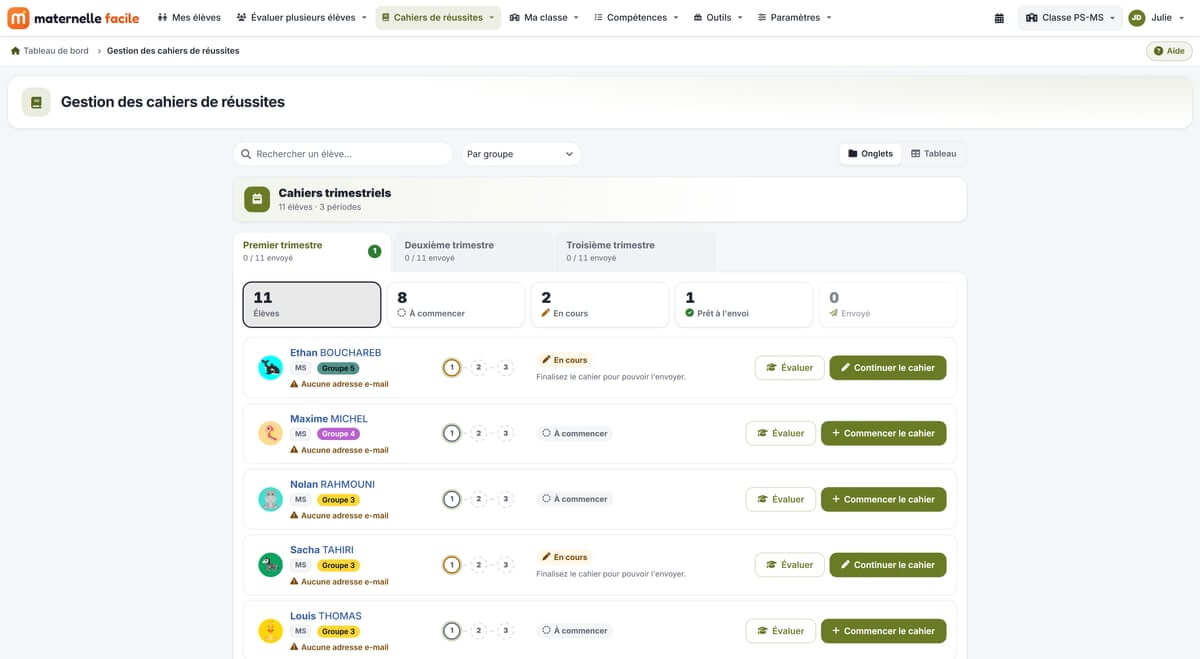Click Ethan BOUCHAREB's avatar
Viewport: 1200px width, 659px height.
pyautogui.click(x=270, y=367)
